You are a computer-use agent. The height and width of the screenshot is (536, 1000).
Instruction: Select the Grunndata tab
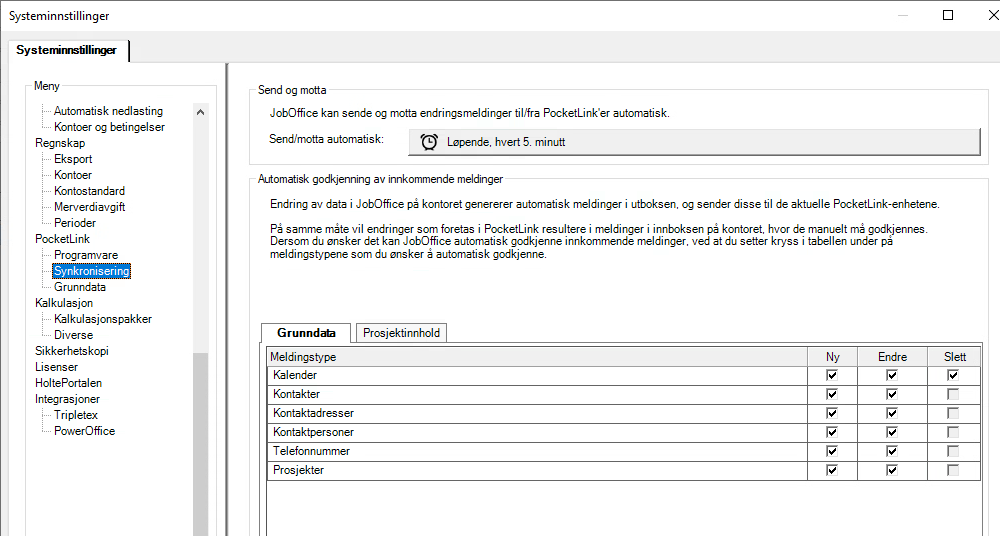pos(306,332)
